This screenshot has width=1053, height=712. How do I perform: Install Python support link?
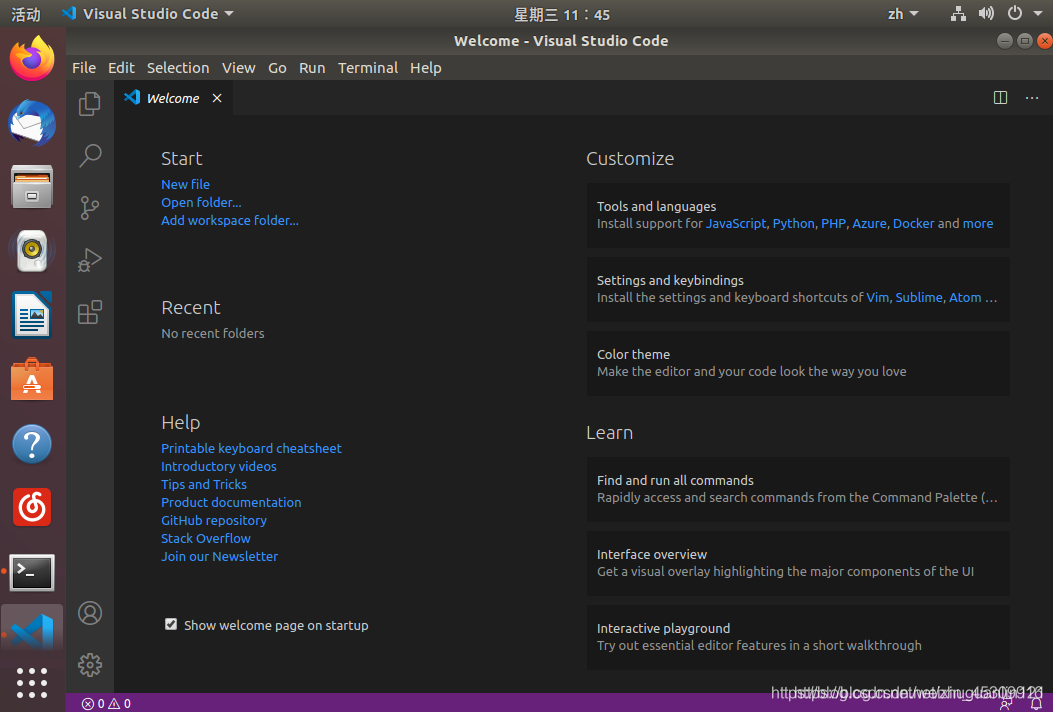pos(794,224)
